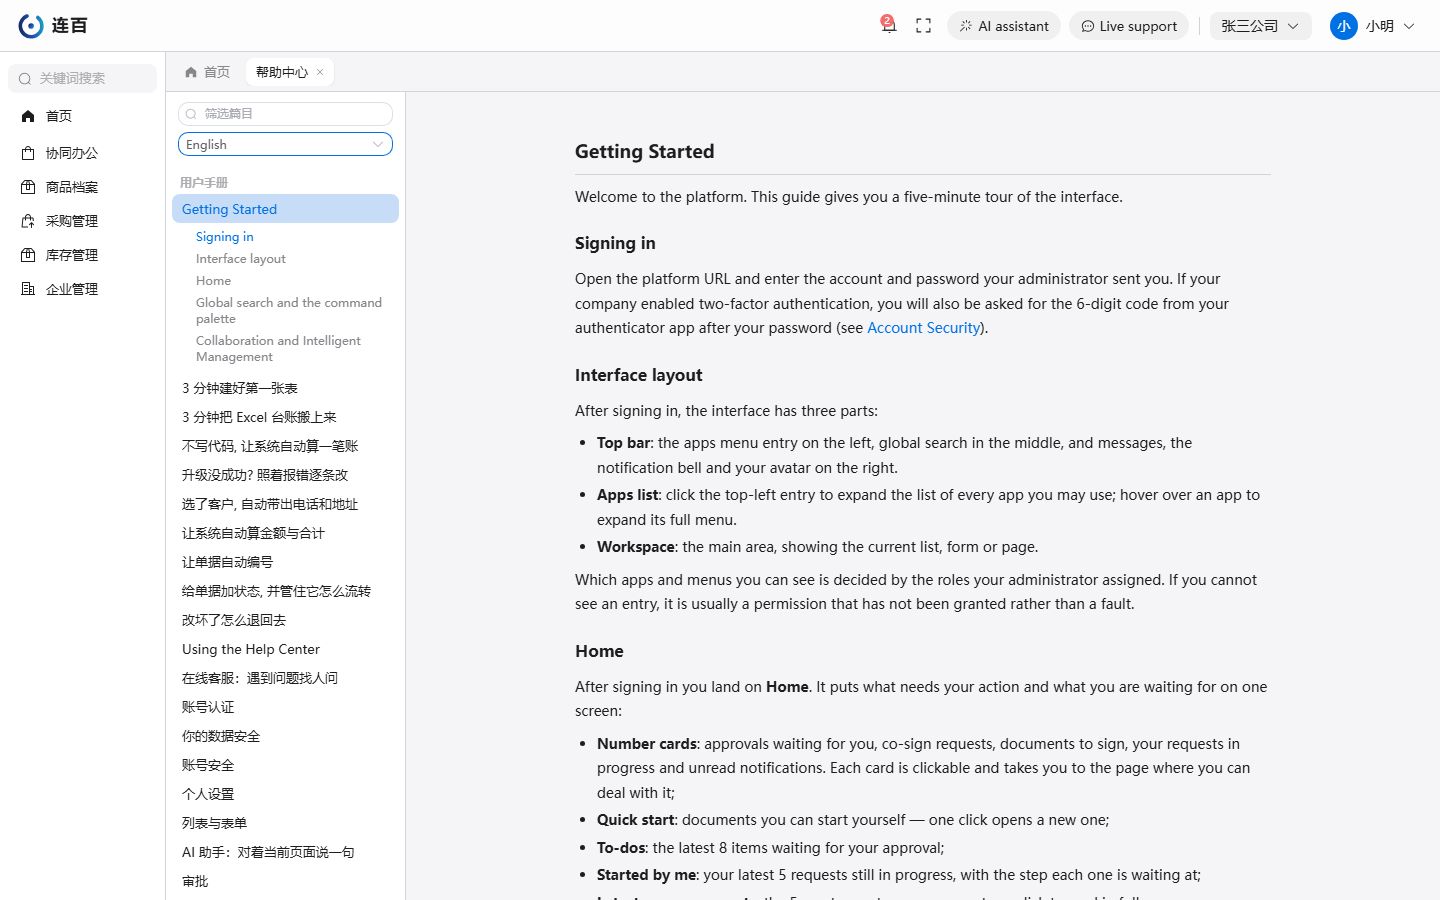Screen dimensions: 1440x900
Task: Follow the Account Security link
Action: (923, 328)
